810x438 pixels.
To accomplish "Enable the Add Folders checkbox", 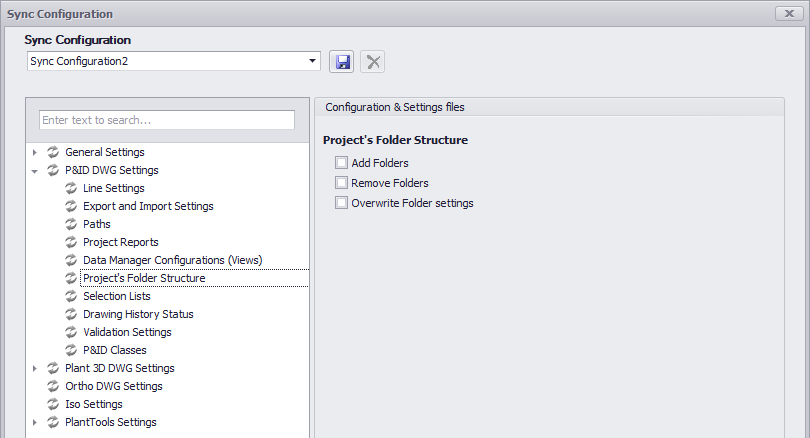I will [341, 163].
